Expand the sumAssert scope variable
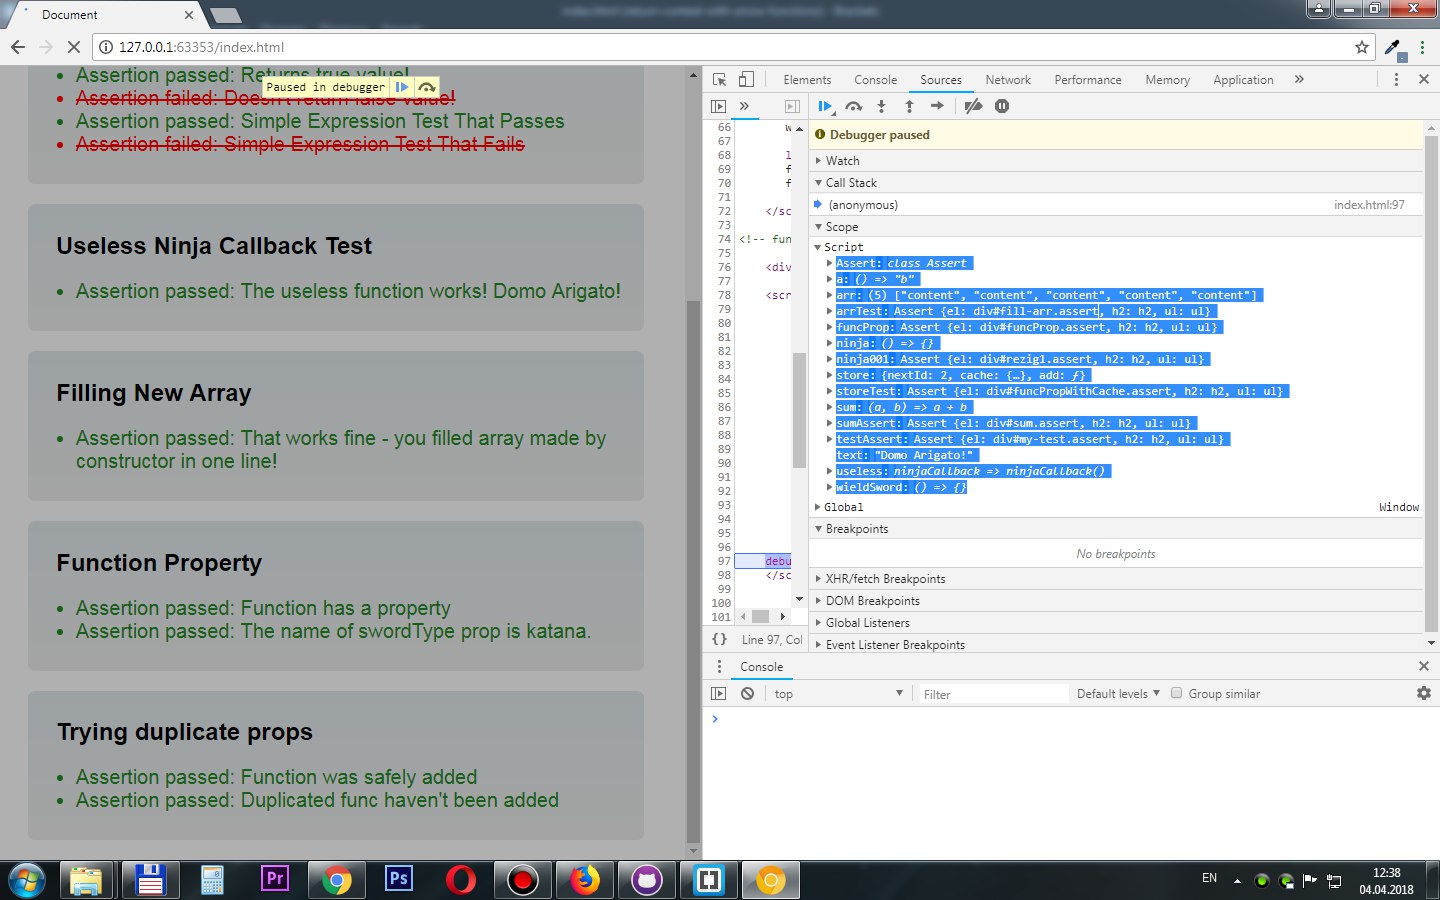This screenshot has height=900, width=1440. (x=829, y=423)
